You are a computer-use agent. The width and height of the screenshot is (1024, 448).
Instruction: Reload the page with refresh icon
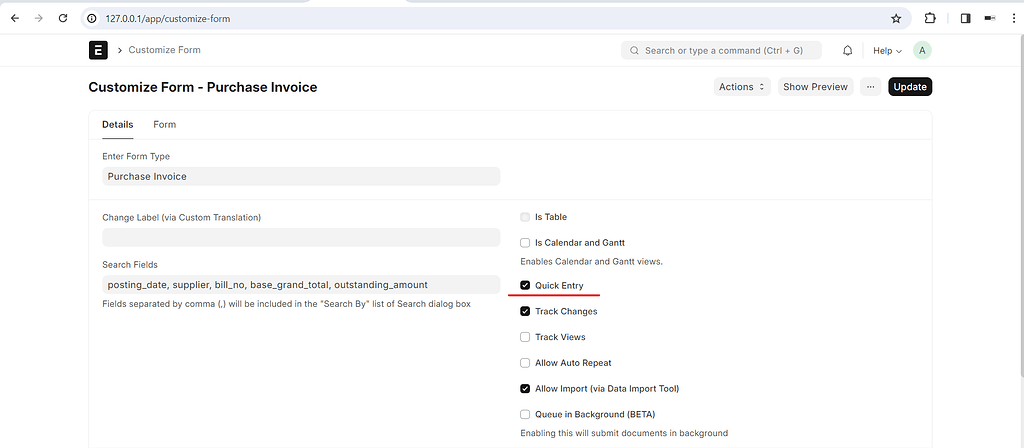[x=63, y=18]
